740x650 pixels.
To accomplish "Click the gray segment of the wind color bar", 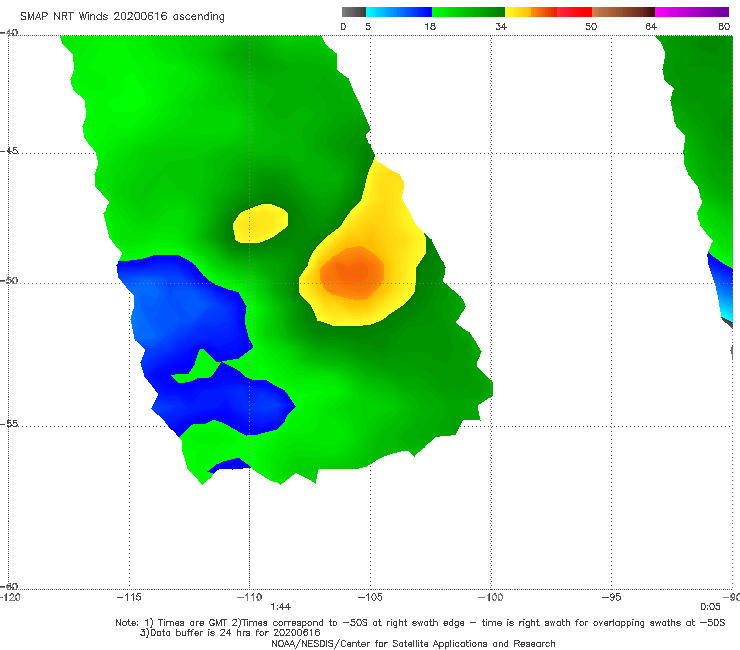I will click(353, 12).
